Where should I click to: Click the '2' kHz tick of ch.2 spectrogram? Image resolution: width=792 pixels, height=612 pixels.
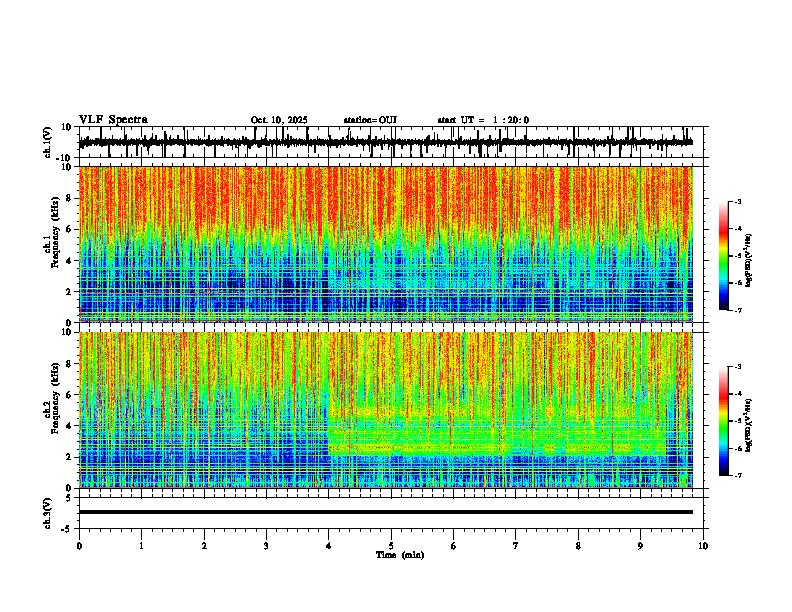pyautogui.click(x=69, y=457)
